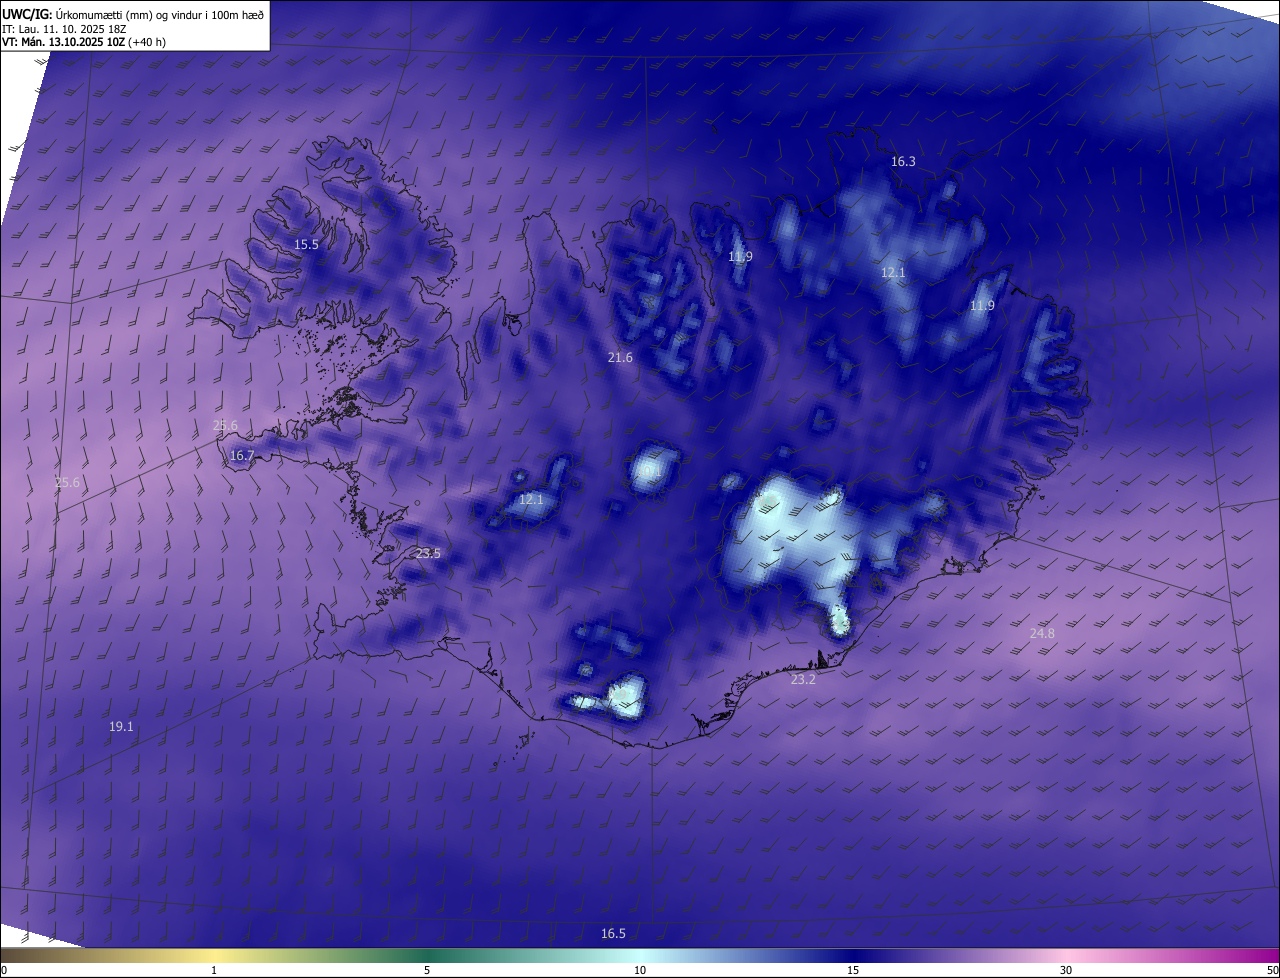The width and height of the screenshot is (1280, 978).
Task: Click tick label 1 on the colour scale
Action: tap(214, 970)
